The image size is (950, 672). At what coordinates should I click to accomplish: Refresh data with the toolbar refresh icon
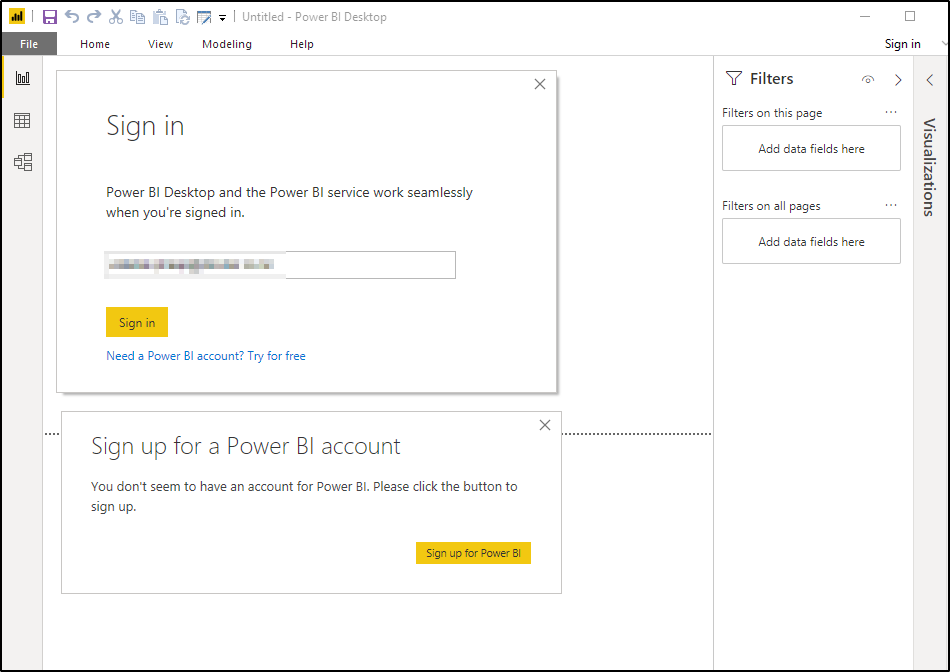(x=182, y=16)
